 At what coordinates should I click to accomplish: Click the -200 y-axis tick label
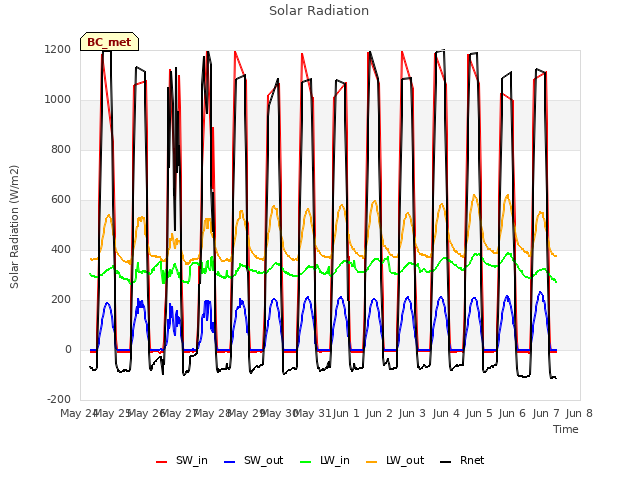(x=59, y=400)
